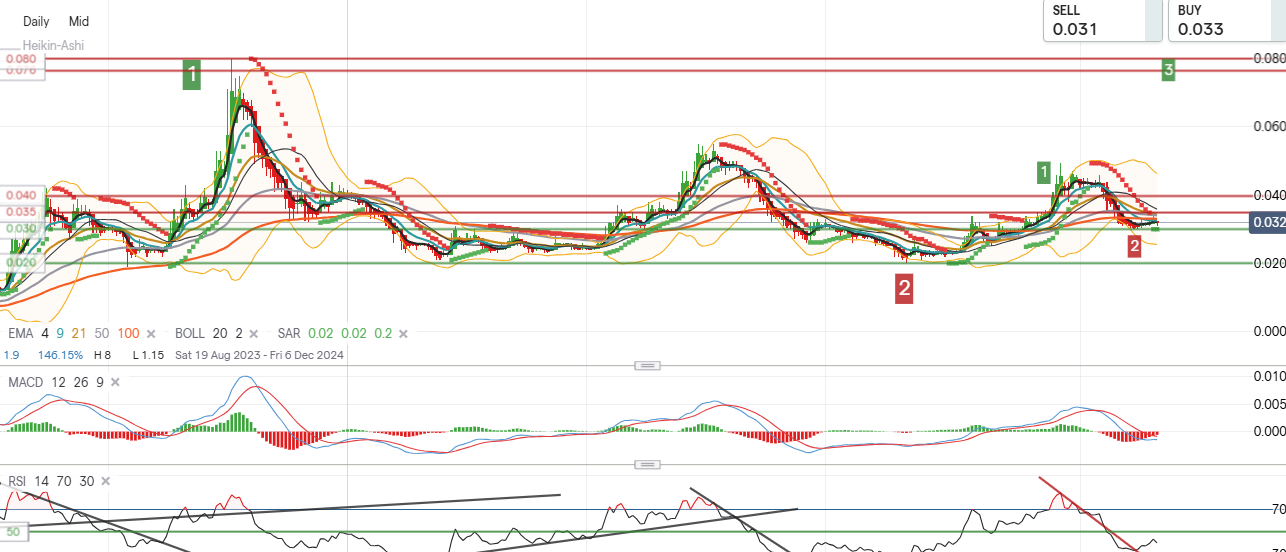Click the green 3 marker on the chart

[1167, 70]
